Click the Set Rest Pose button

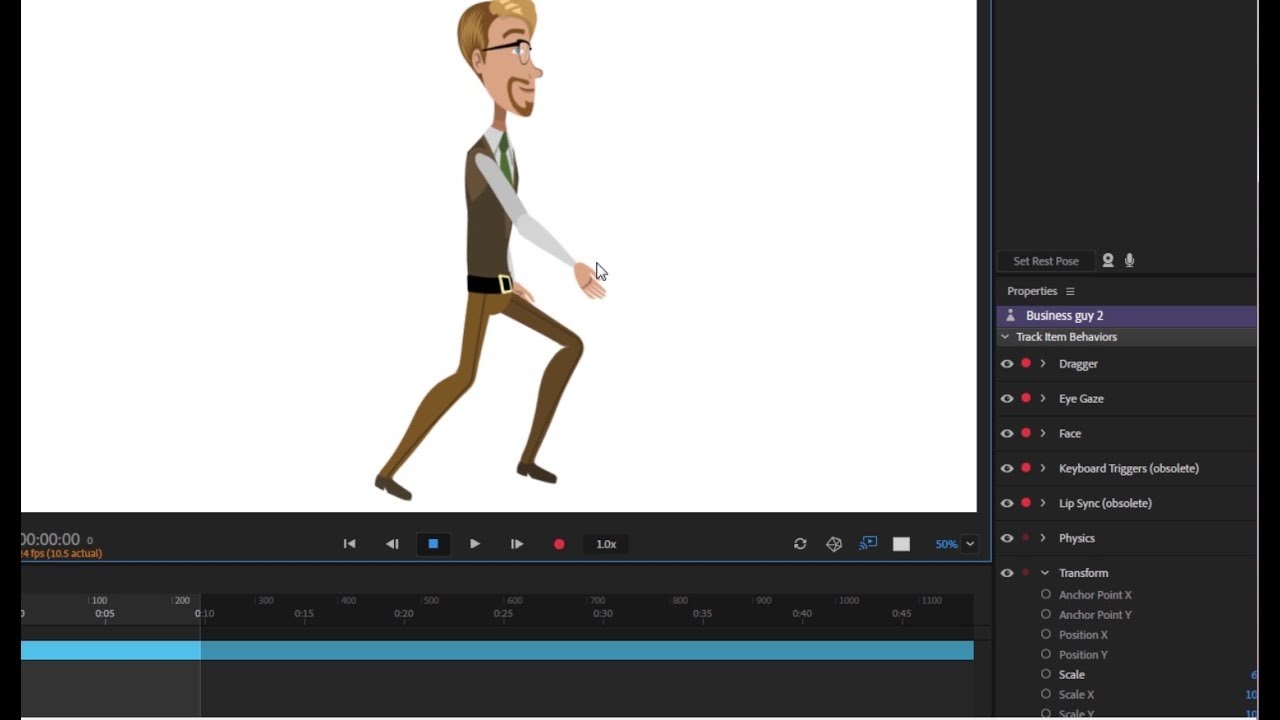coord(1046,261)
